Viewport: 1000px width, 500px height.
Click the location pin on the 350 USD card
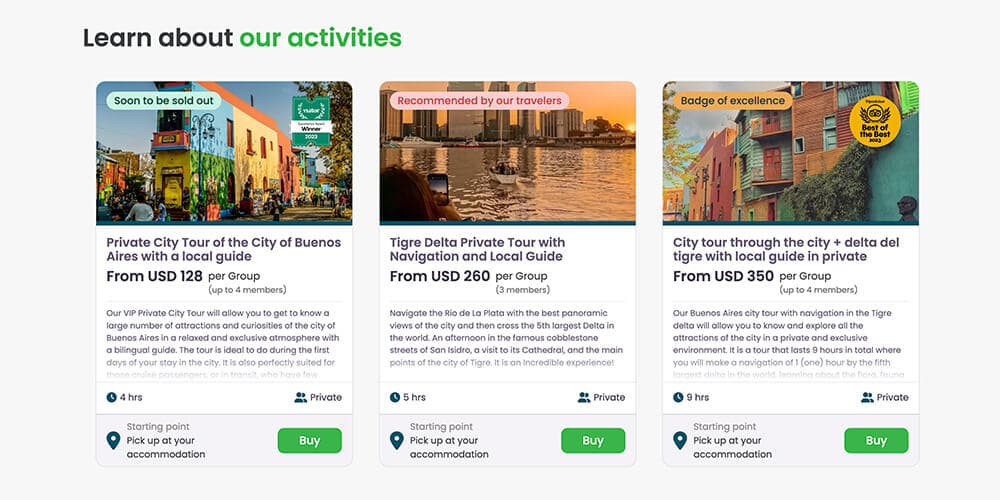coord(680,441)
